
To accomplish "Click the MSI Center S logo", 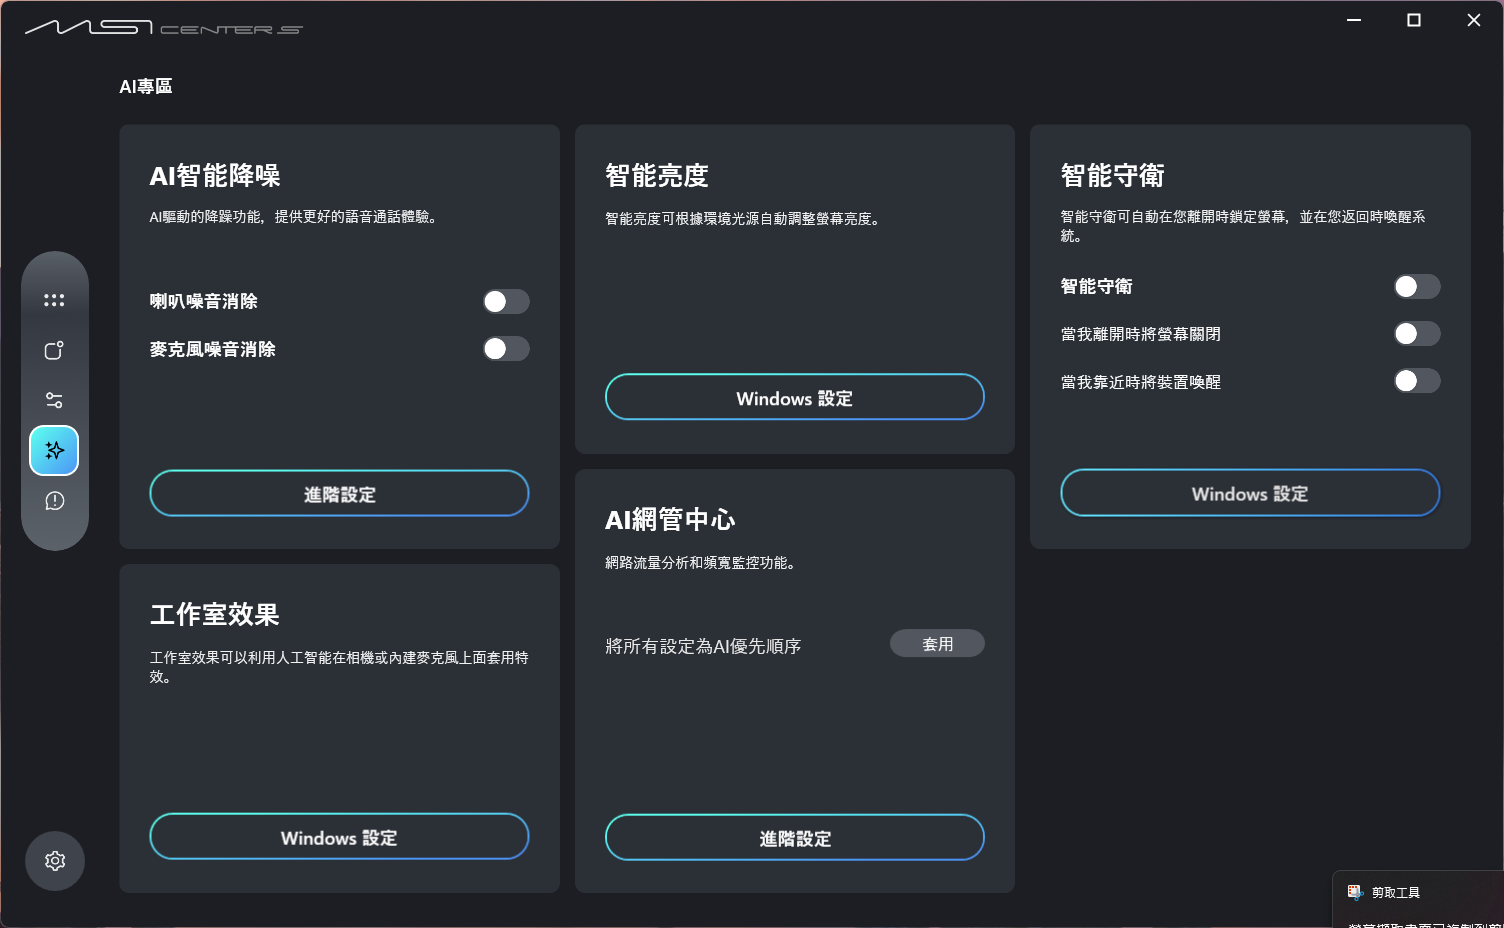I will (x=163, y=28).
